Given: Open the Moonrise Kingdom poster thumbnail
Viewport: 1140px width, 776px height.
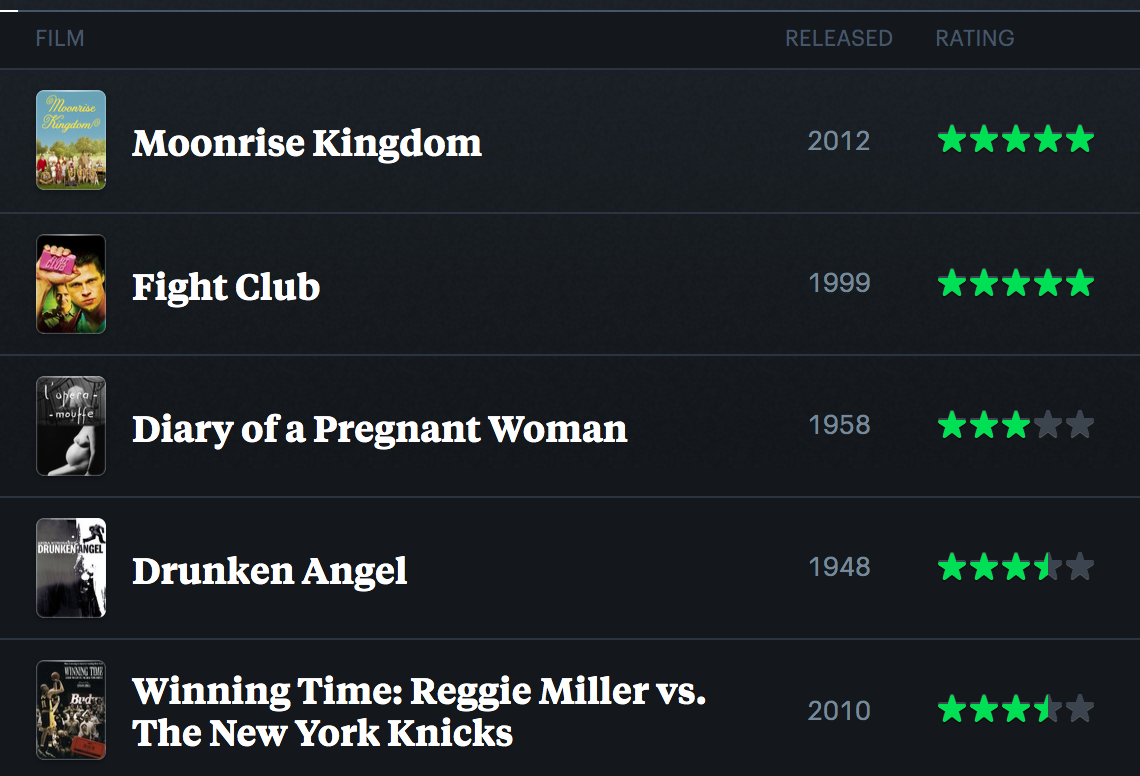Looking at the screenshot, I should (71, 140).
